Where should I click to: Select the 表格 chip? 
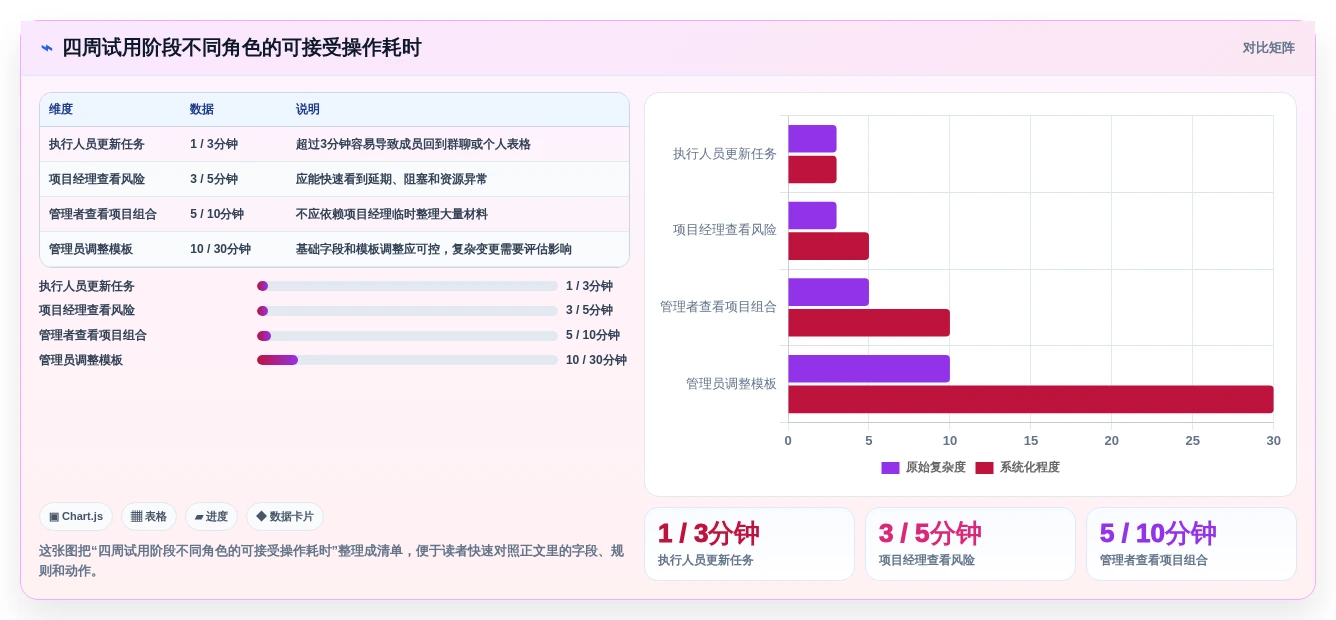click(149, 517)
